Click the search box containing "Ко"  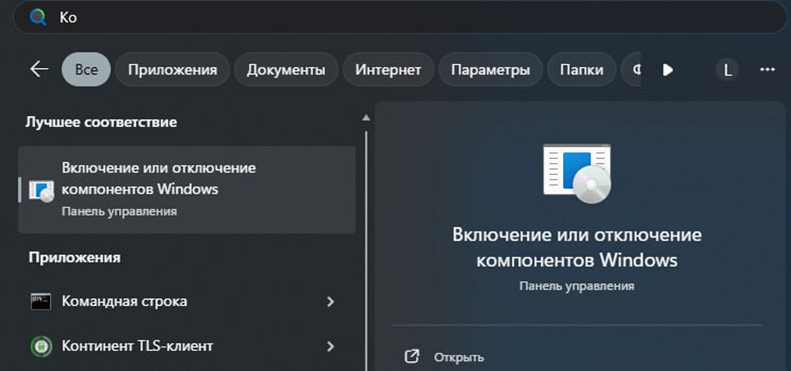click(x=400, y=17)
